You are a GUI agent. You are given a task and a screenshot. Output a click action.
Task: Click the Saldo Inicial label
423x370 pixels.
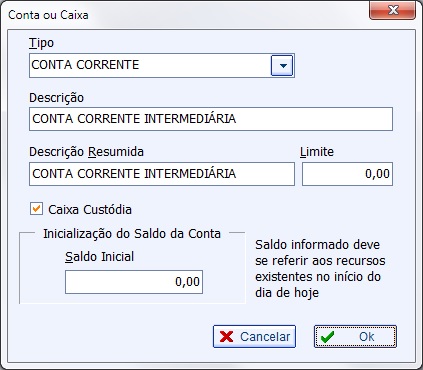click(99, 257)
